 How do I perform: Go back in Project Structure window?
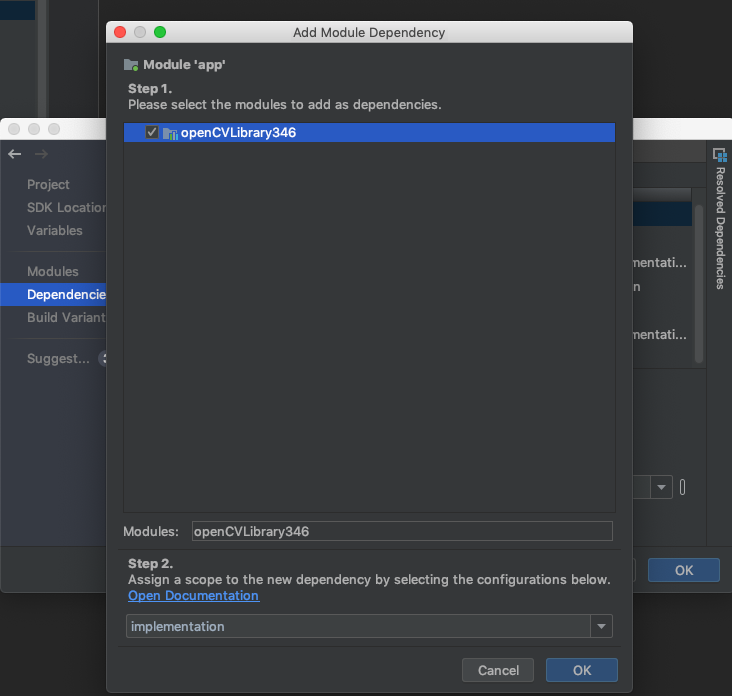(14, 154)
